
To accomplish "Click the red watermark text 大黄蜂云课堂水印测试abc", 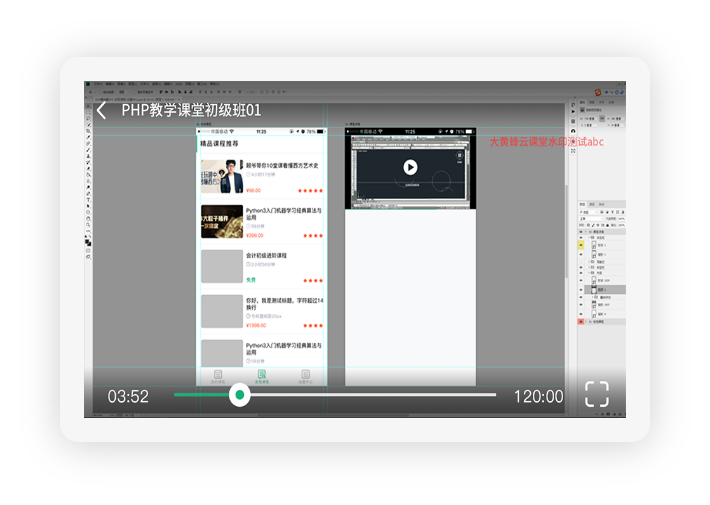I will pos(546,142).
